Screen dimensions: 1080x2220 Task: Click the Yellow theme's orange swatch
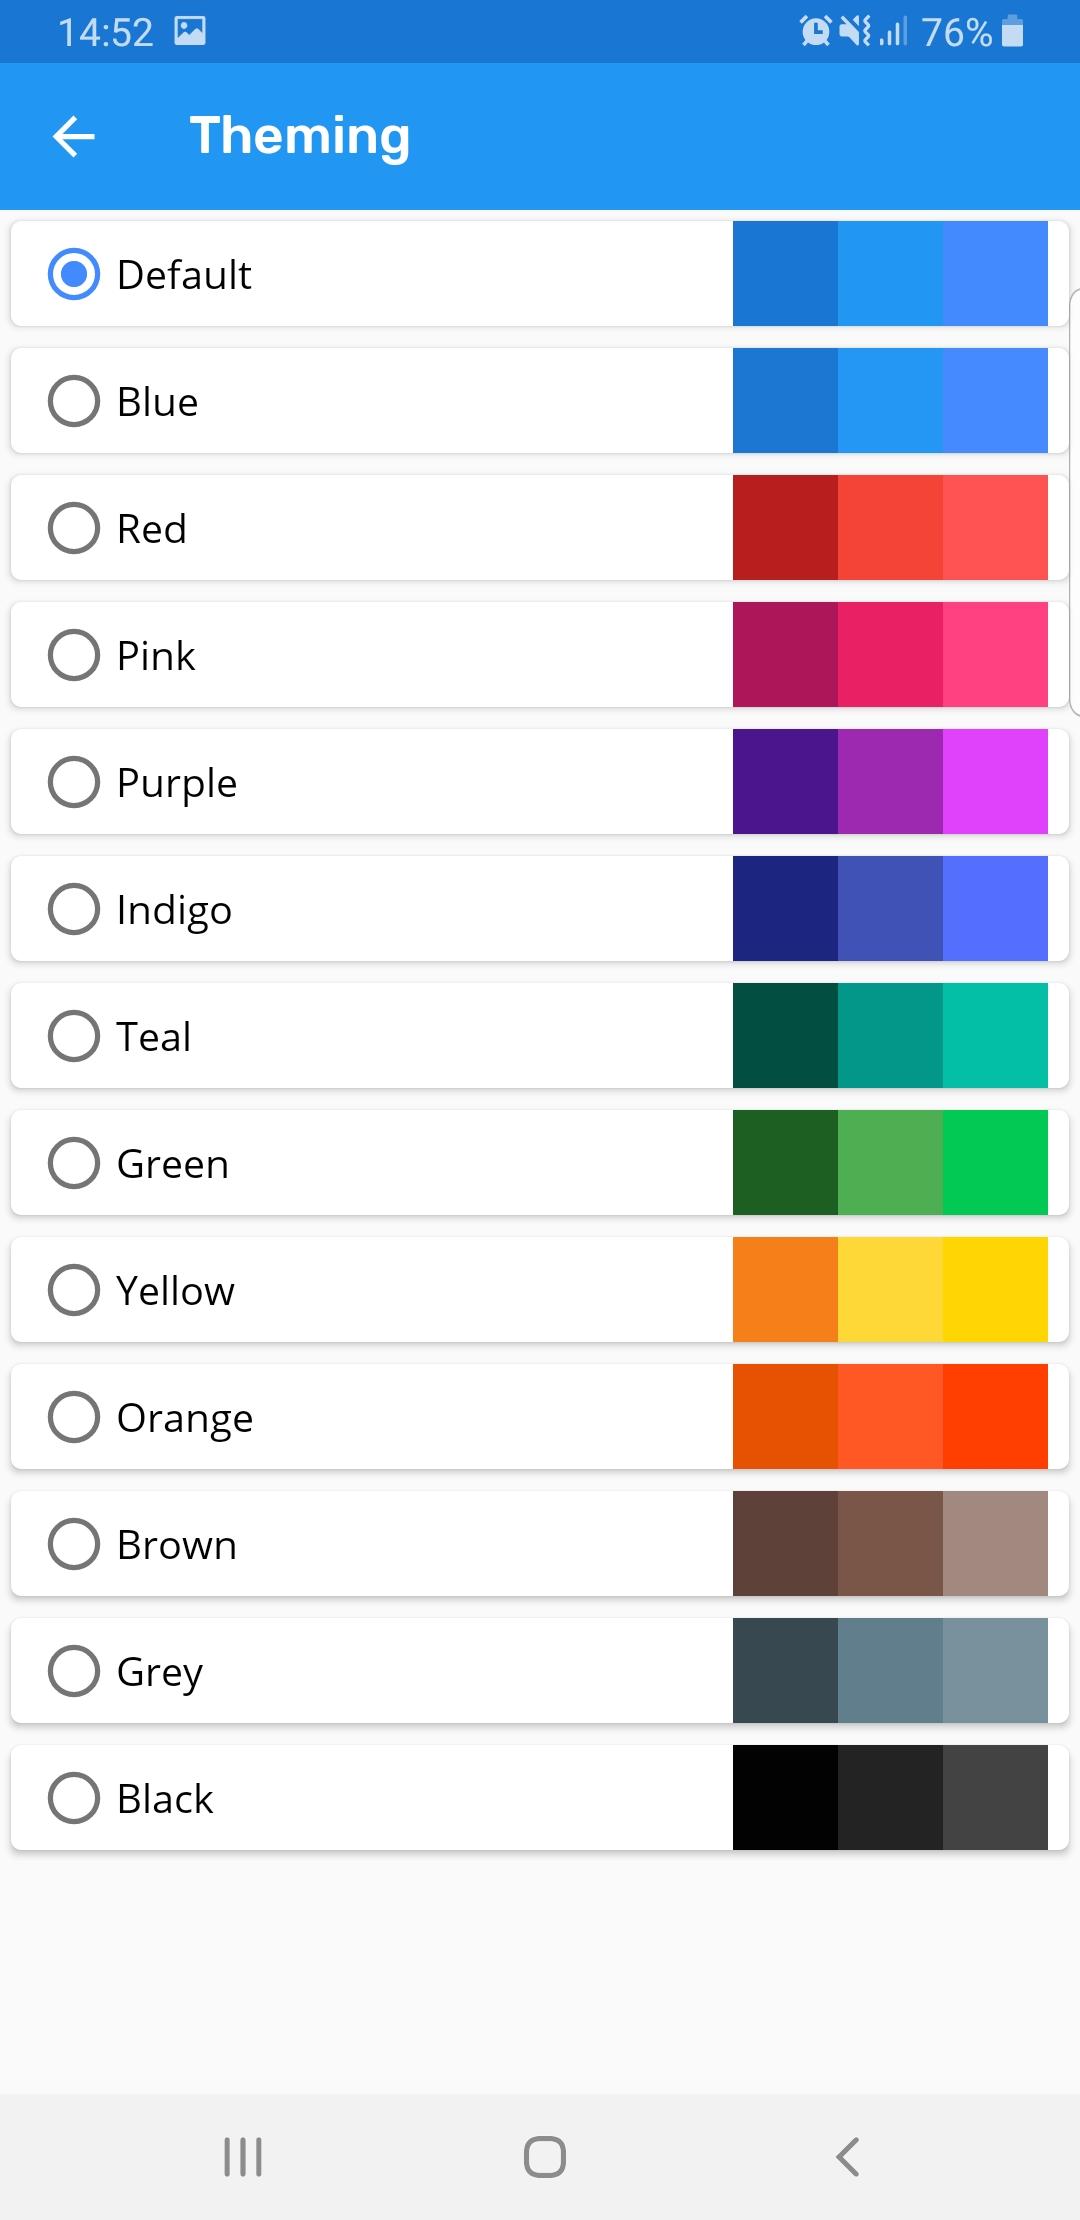pos(785,1290)
